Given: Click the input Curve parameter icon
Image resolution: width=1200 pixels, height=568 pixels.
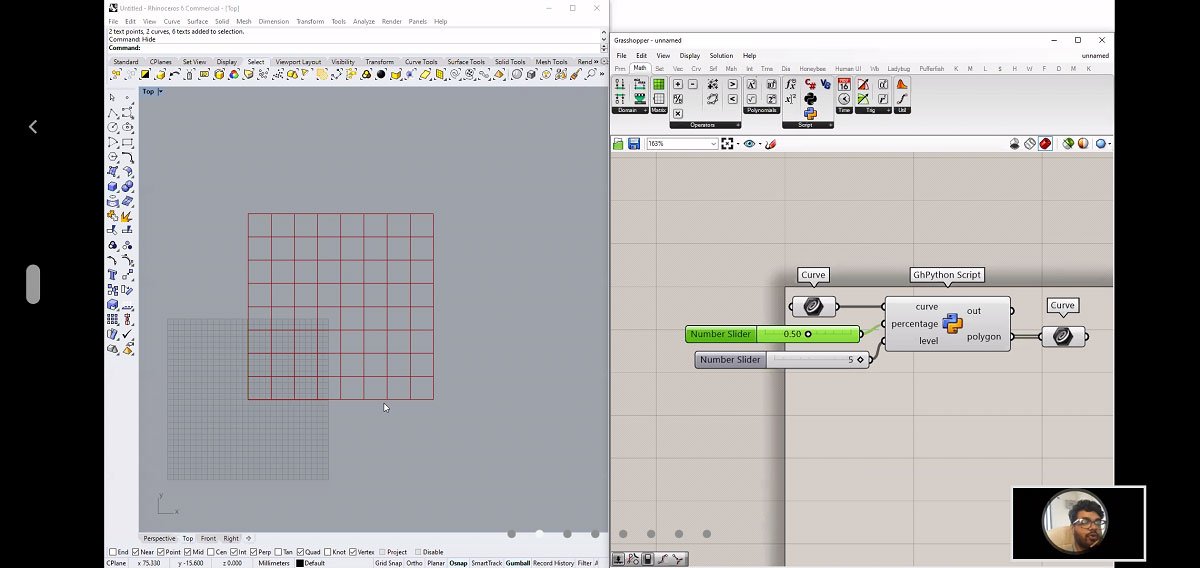Looking at the screenshot, I should point(813,307).
